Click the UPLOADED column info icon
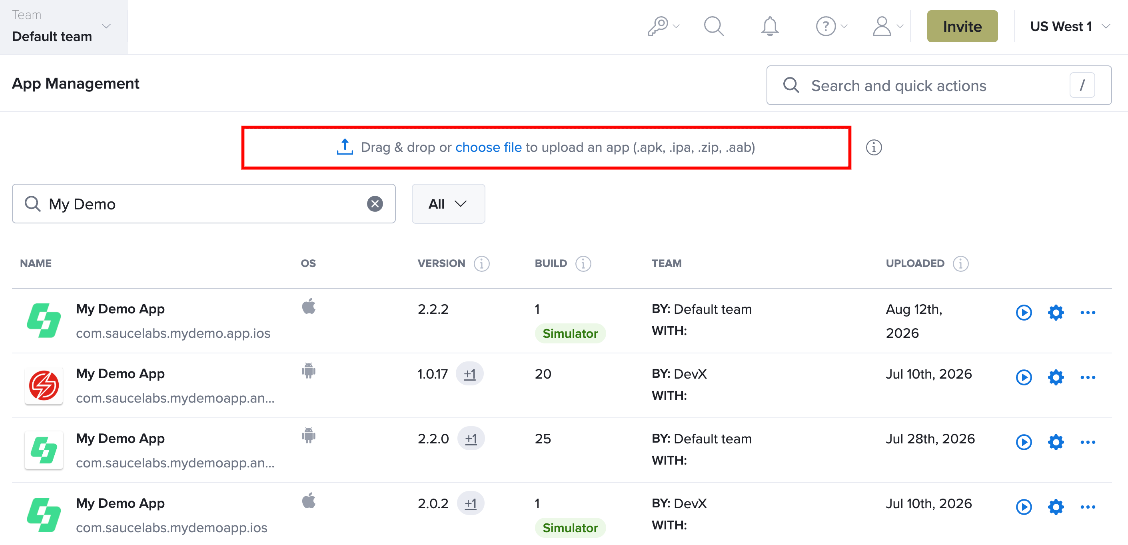 click(960, 264)
